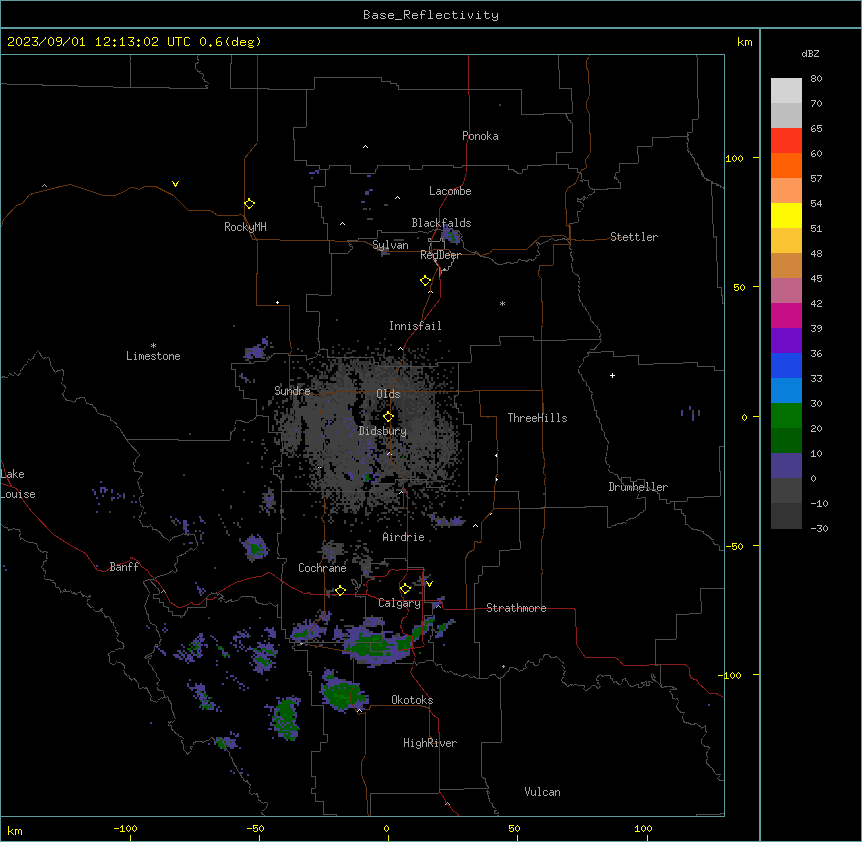Viewport: 862px width, 842px height.
Task: Click the Sylvan city label
Action: [x=390, y=245]
